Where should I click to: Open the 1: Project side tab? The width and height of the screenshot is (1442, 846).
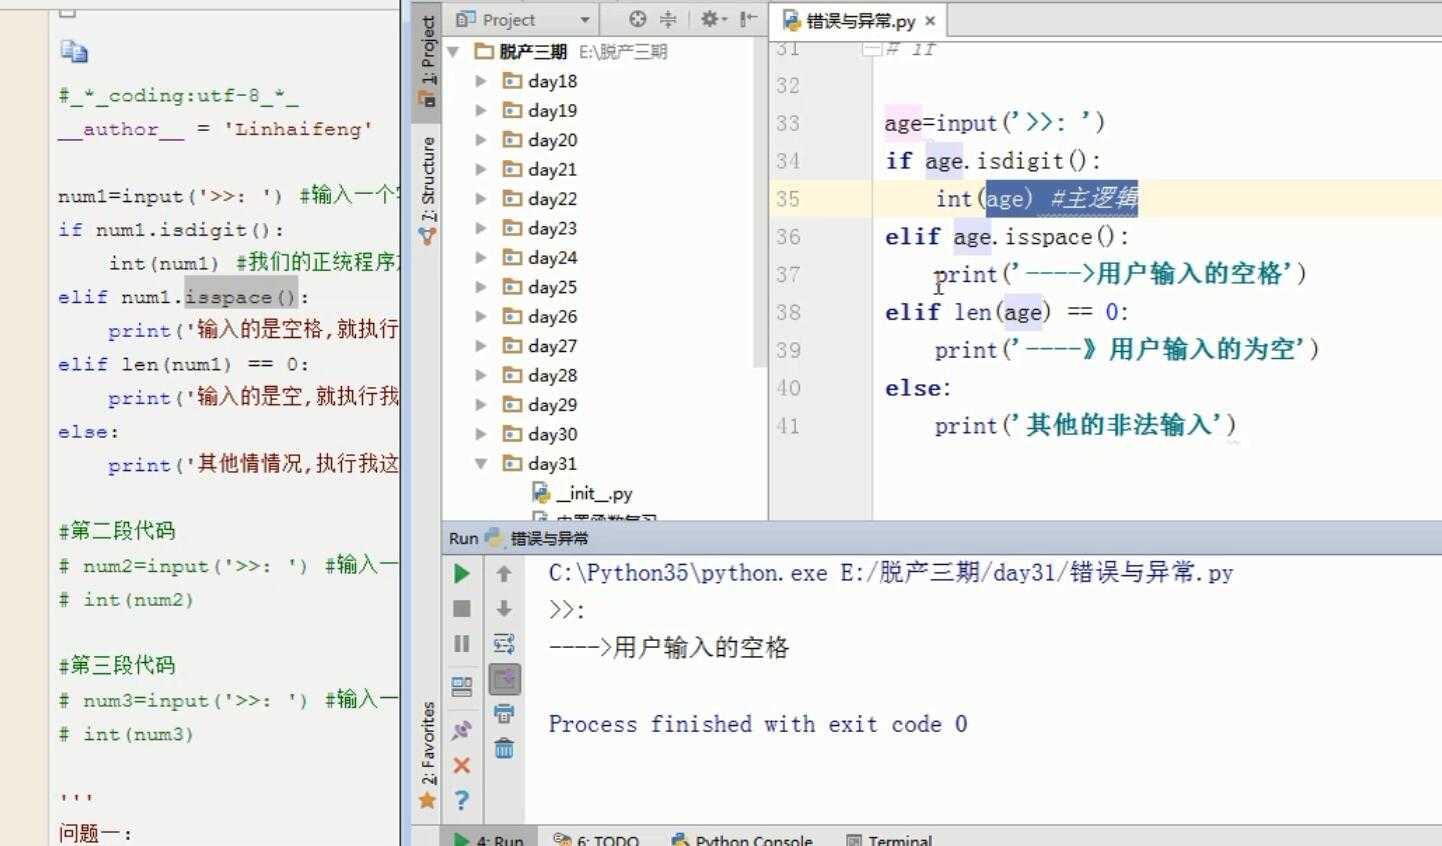427,60
